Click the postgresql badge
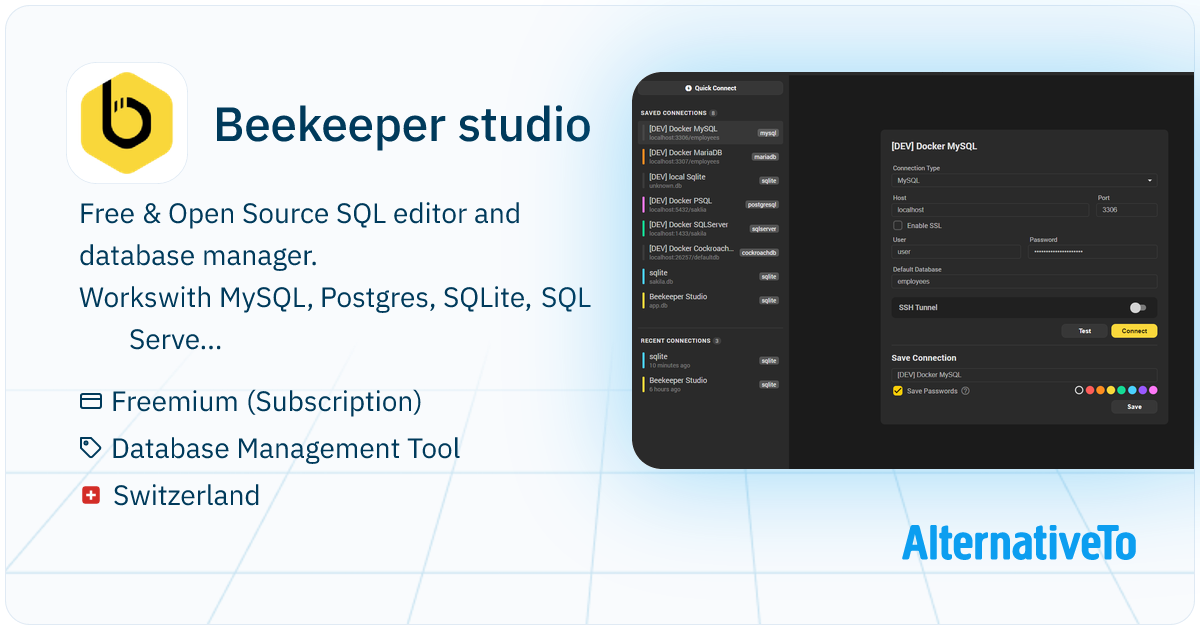Viewport: 1200px width, 630px height. pos(762,205)
